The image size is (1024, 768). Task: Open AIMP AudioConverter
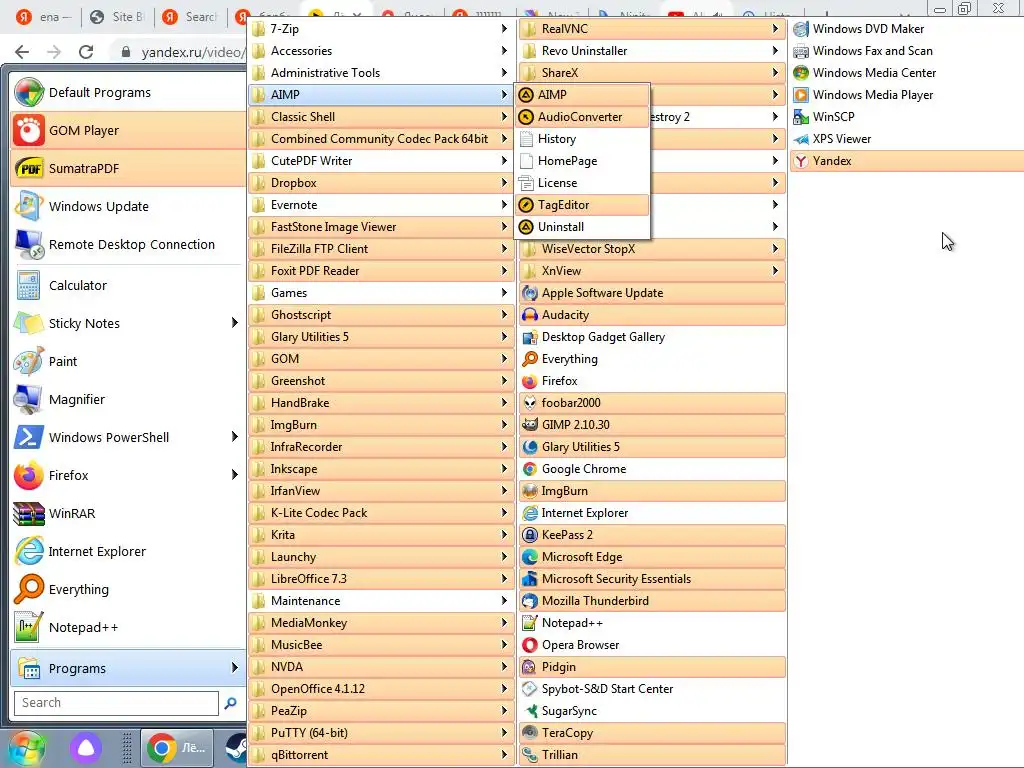pos(583,117)
